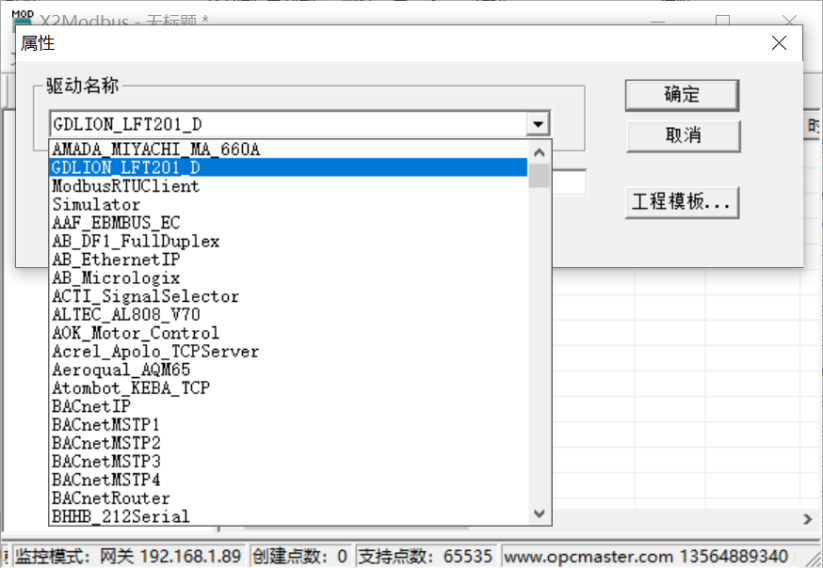Choose BACnetMSTP3 from the list
The width and height of the screenshot is (823, 568).
point(288,461)
